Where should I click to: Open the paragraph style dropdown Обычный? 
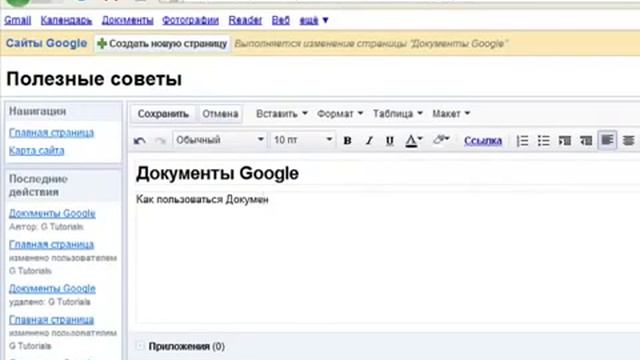[x=220, y=140]
